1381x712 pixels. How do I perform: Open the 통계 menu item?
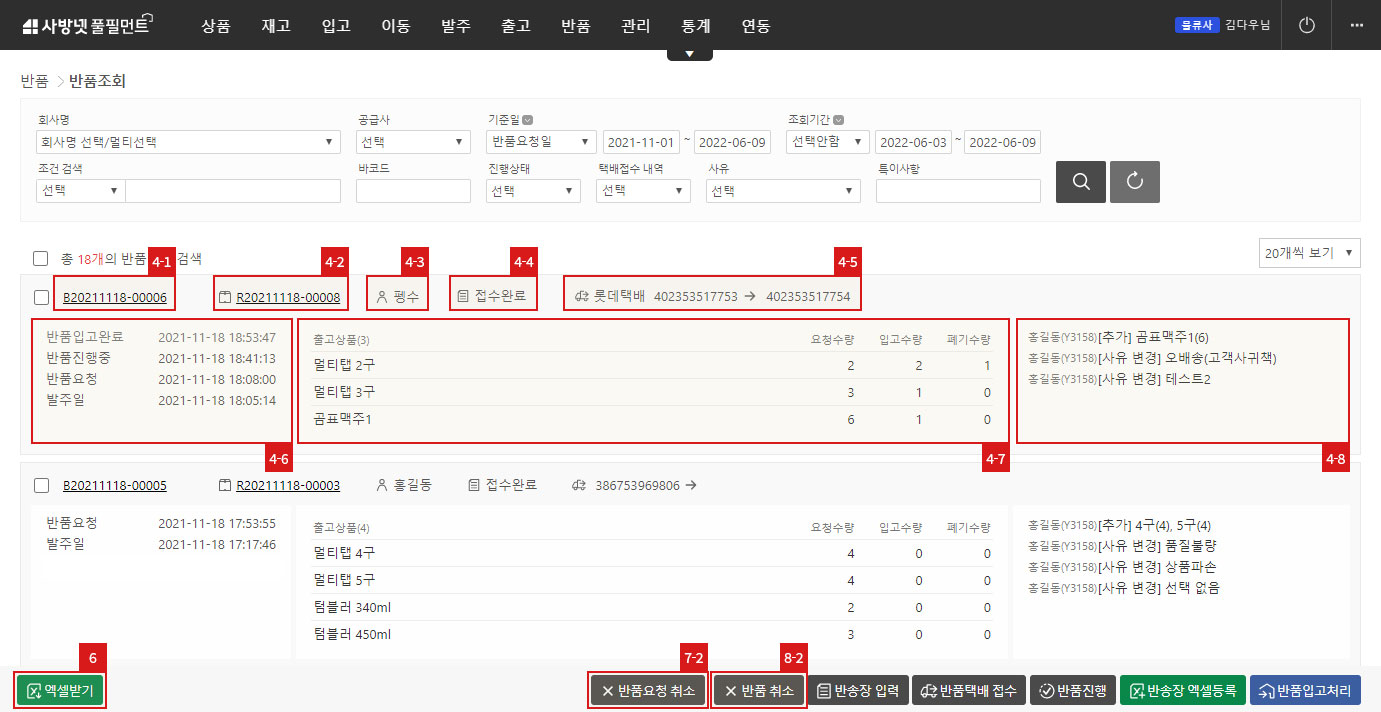point(695,26)
